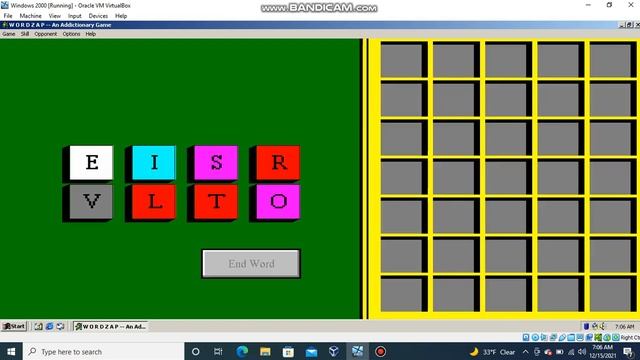Open the host volume speaker icon
The image size is (640, 360).
click(x=582, y=352)
